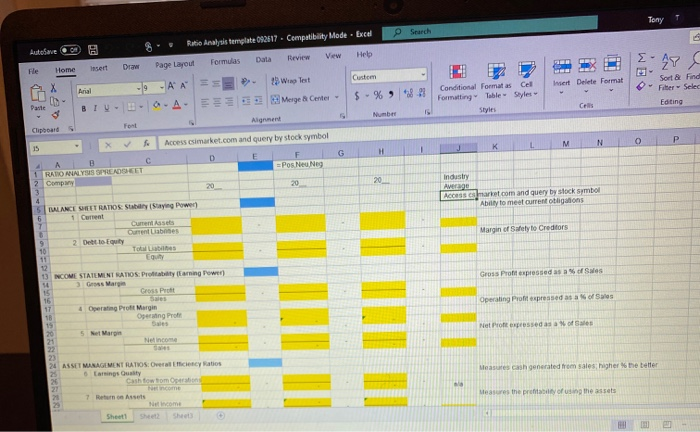The height and width of the screenshot is (432, 700).
Task: Click the Format cells button
Action: click(612, 72)
